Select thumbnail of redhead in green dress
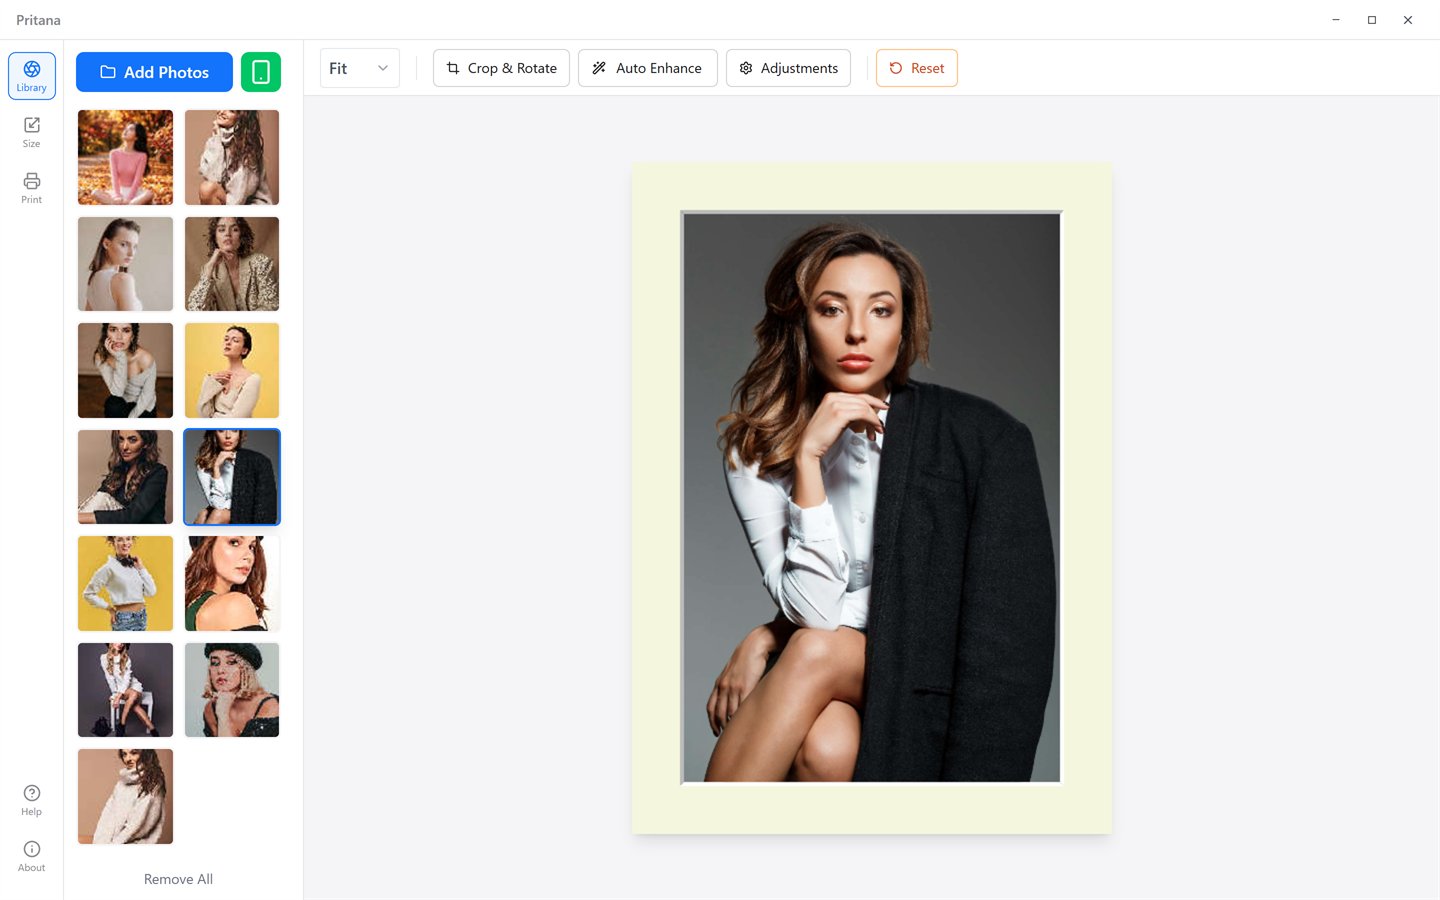Image resolution: width=1440 pixels, height=900 pixels. pos(232,583)
